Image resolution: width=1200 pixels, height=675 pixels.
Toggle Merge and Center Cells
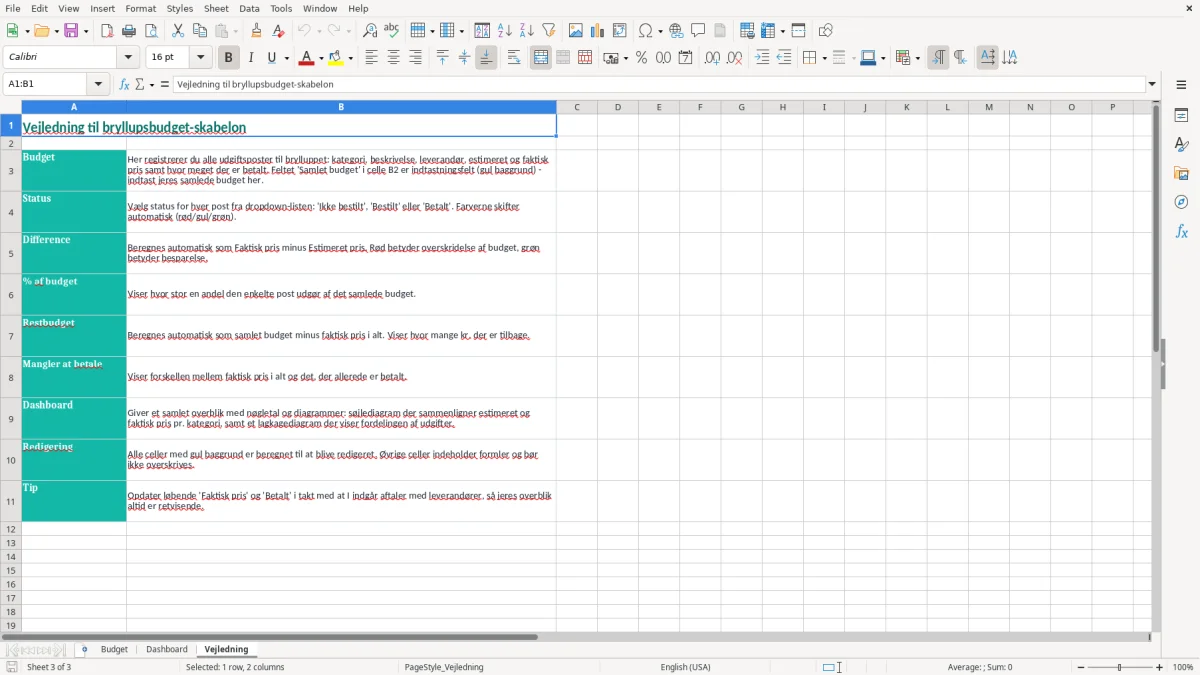pyautogui.click(x=541, y=58)
